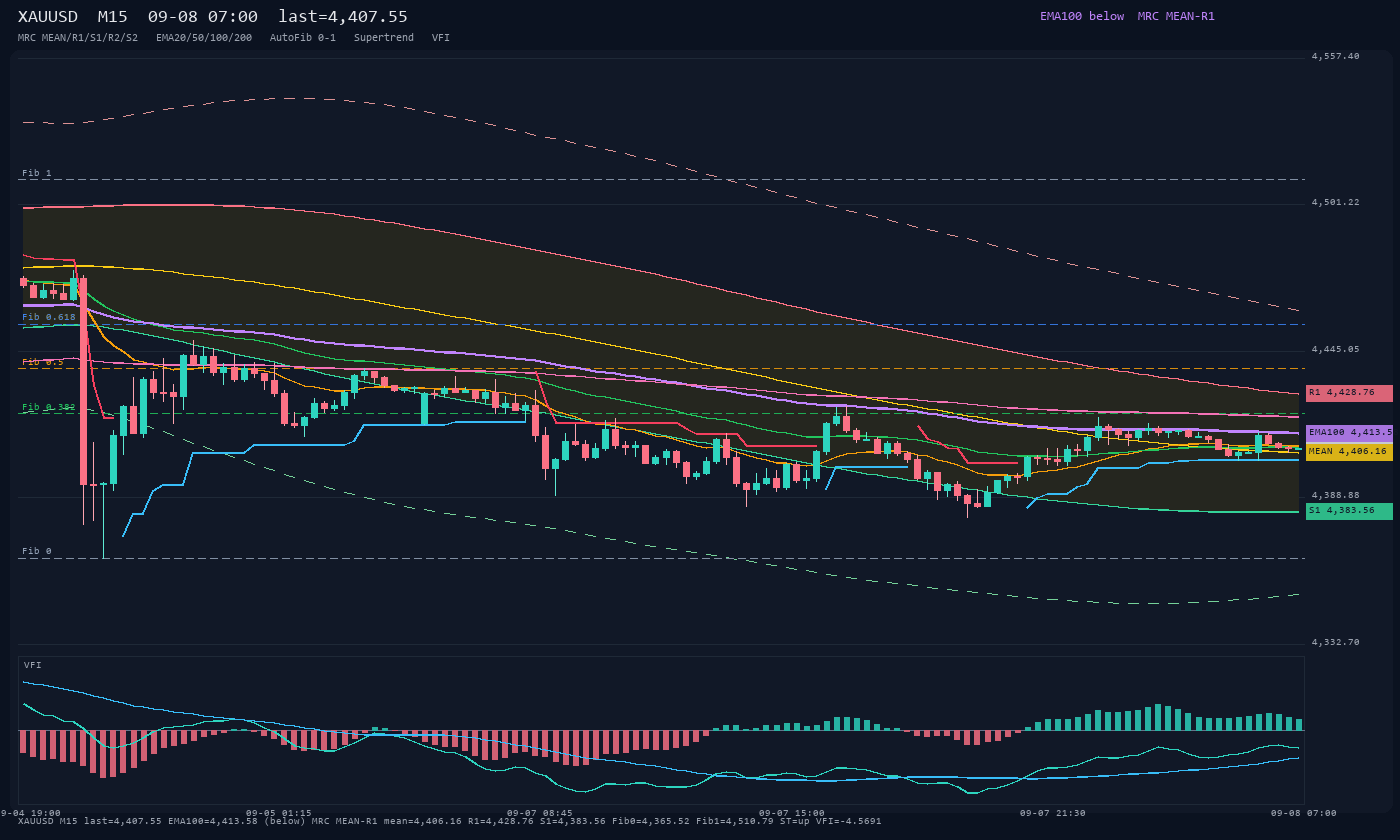Select the EMA20/50/100/200 indicator label
Viewport: 1400px width, 840px height.
pyautogui.click(x=204, y=38)
